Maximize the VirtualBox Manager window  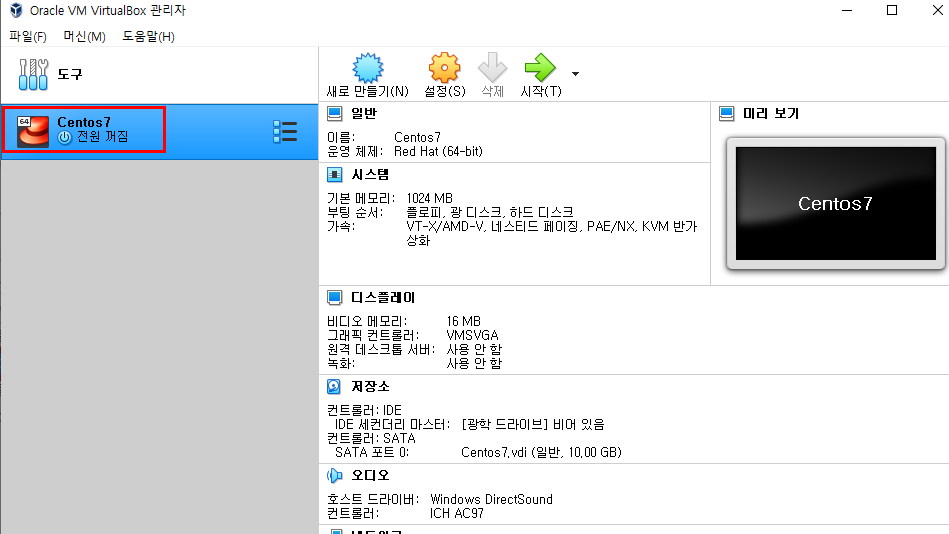click(x=892, y=10)
